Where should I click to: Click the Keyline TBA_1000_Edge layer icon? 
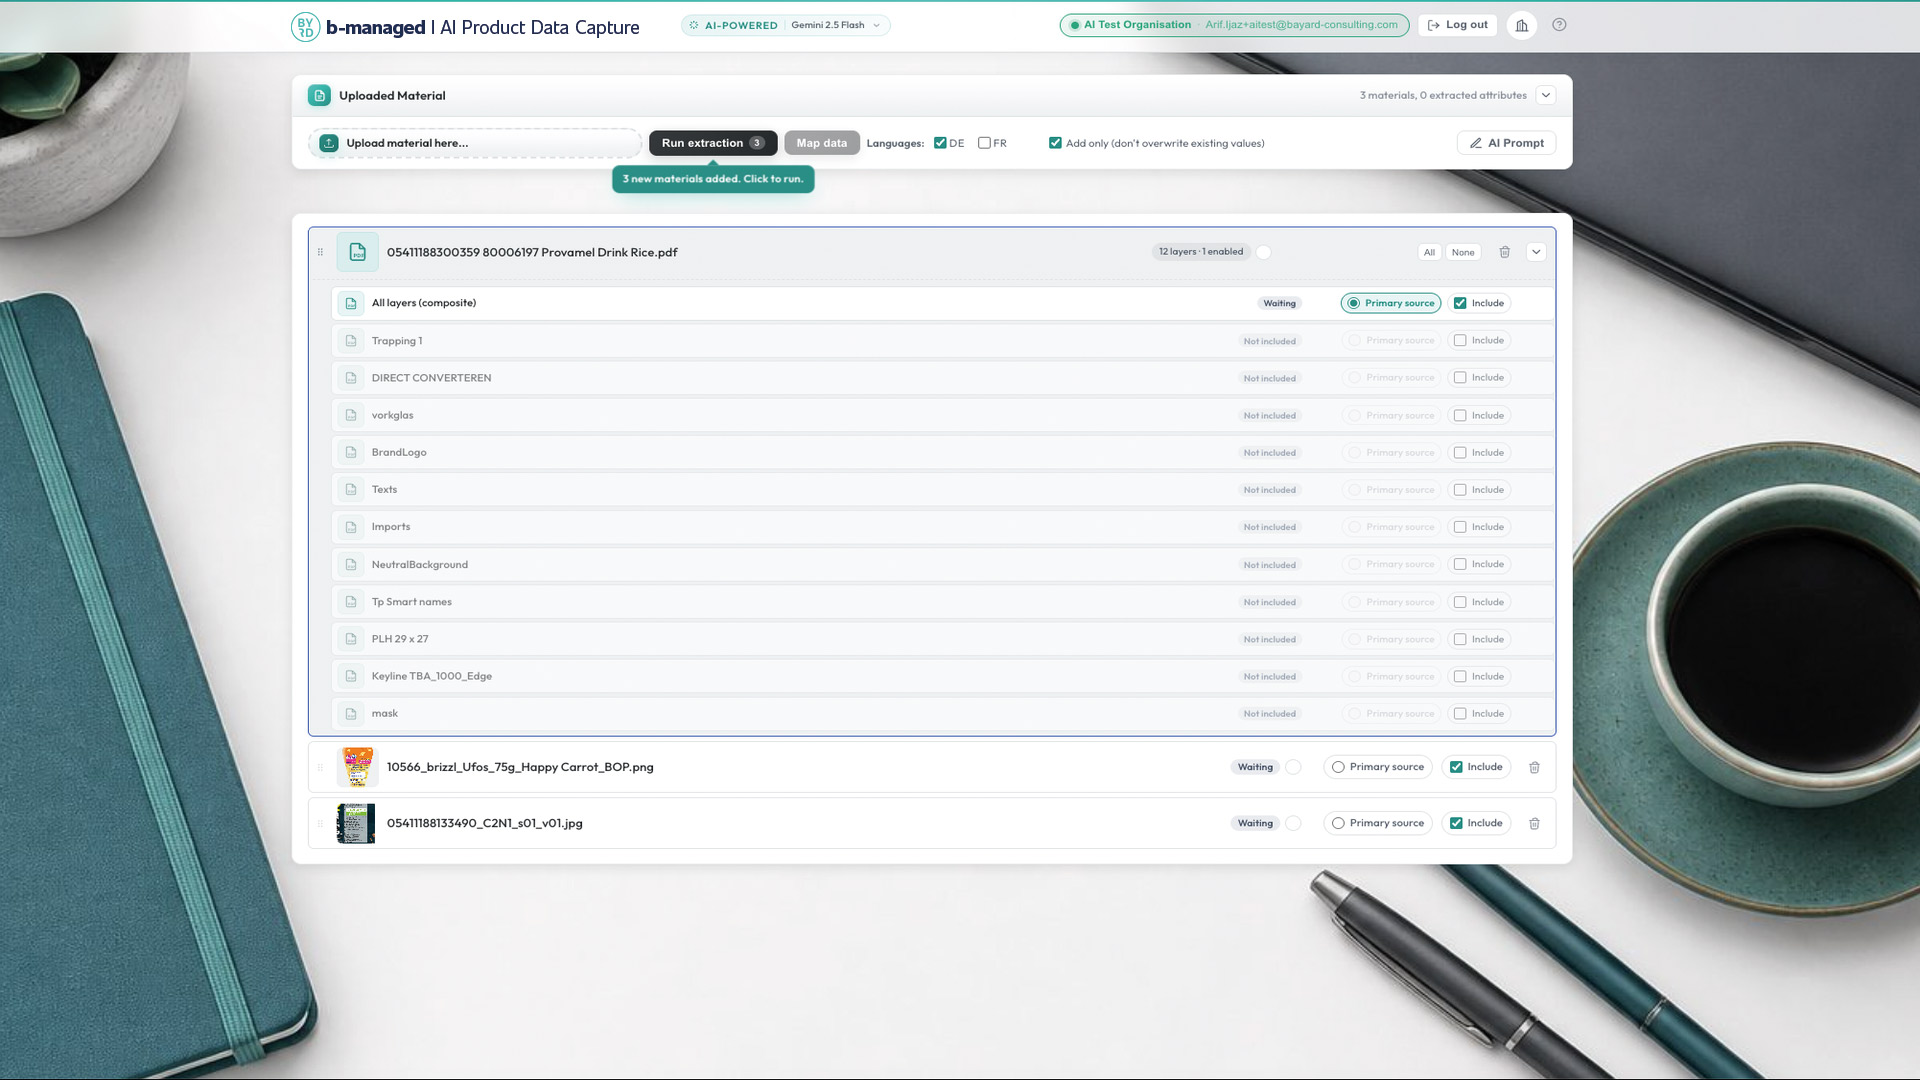351,676
